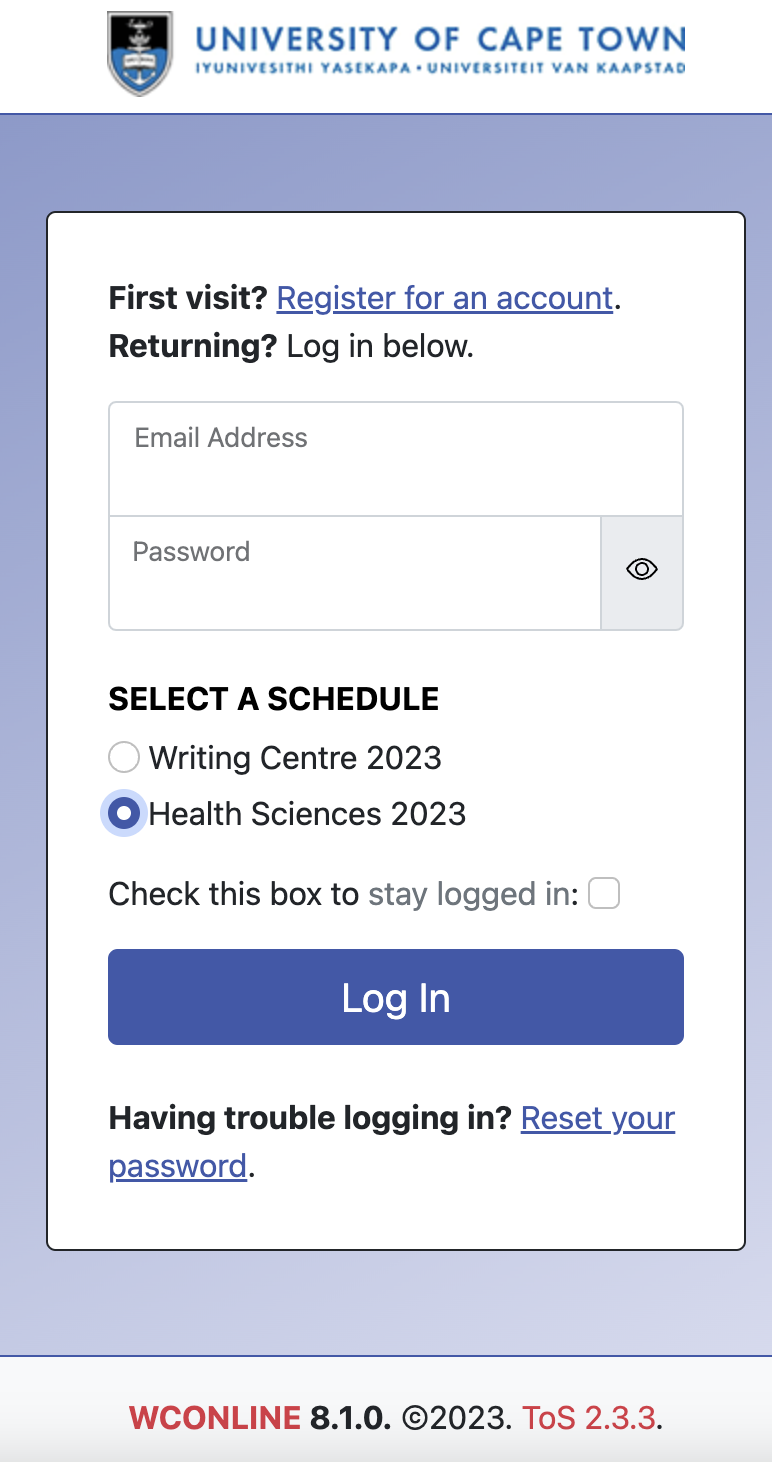Tick the stay logged in checkbox

604,893
